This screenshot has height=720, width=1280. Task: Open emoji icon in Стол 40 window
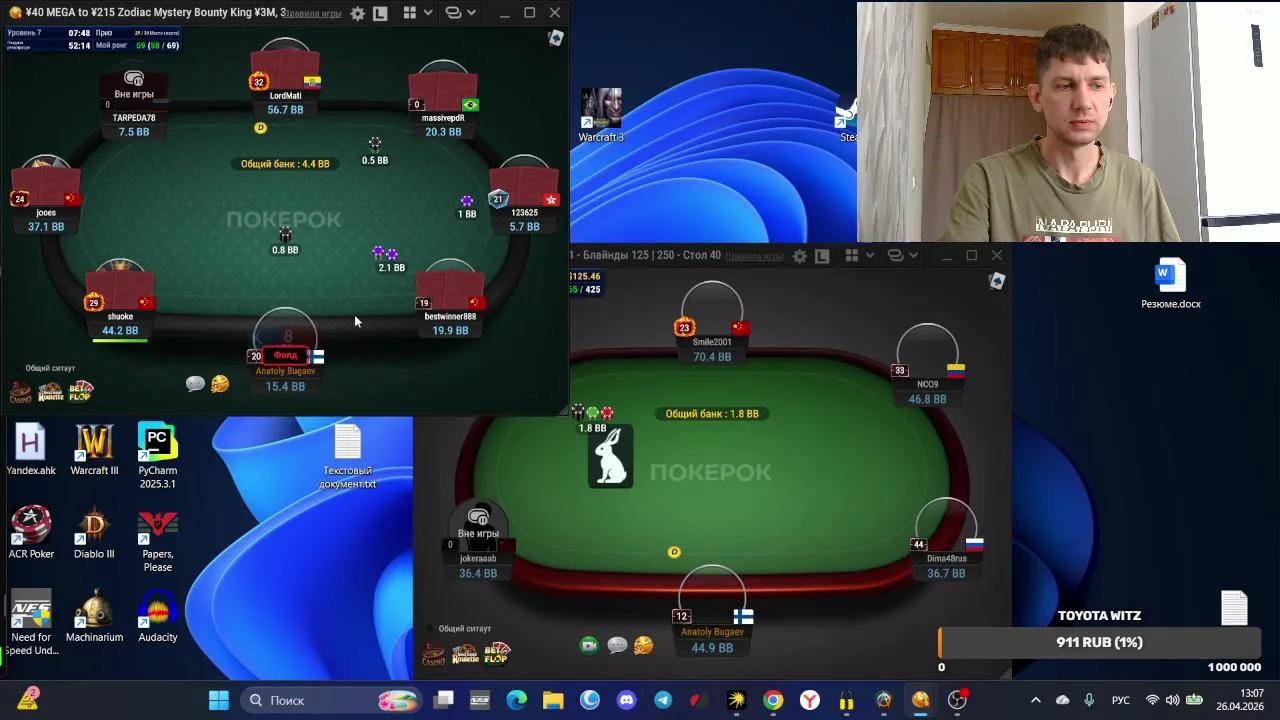pos(643,646)
